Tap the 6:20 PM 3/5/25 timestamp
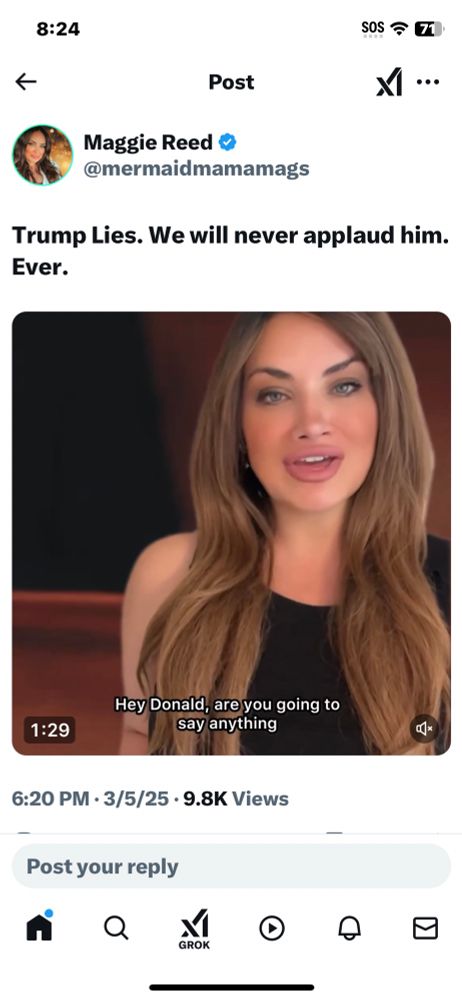Screen dimensions: 462x1000 tap(91, 798)
